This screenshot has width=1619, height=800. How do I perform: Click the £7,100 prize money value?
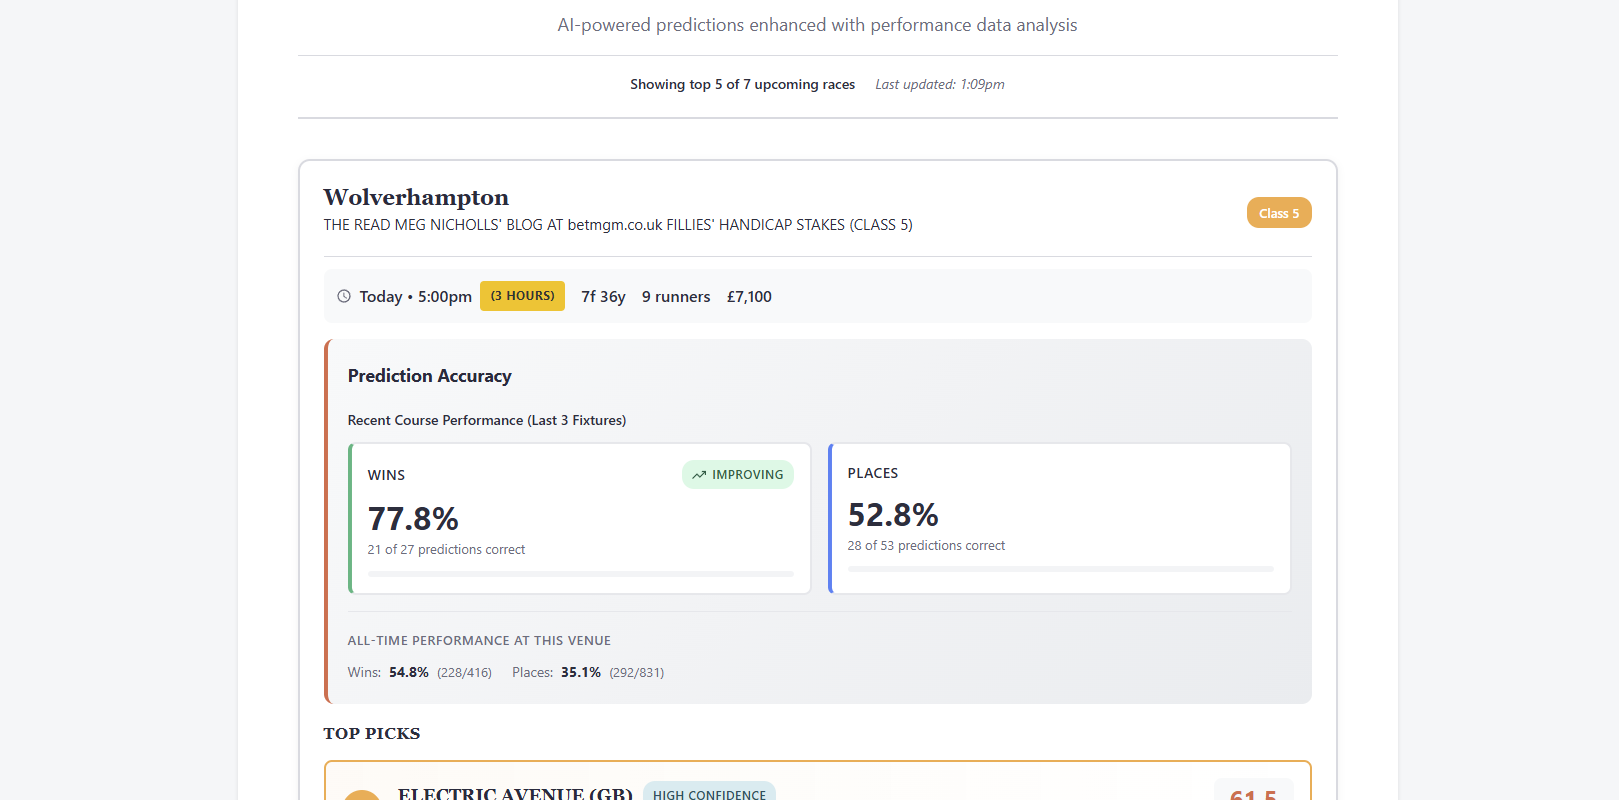click(x=749, y=297)
